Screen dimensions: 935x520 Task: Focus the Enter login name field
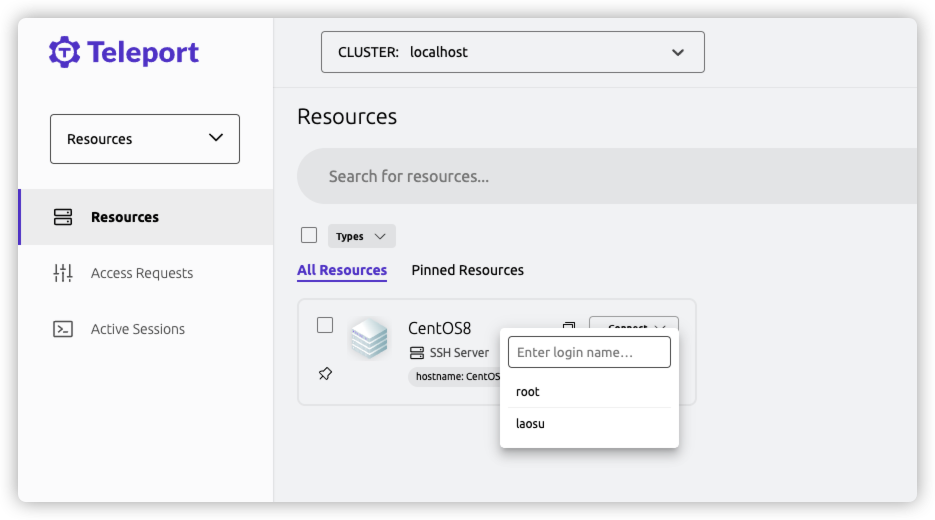pyautogui.click(x=589, y=352)
